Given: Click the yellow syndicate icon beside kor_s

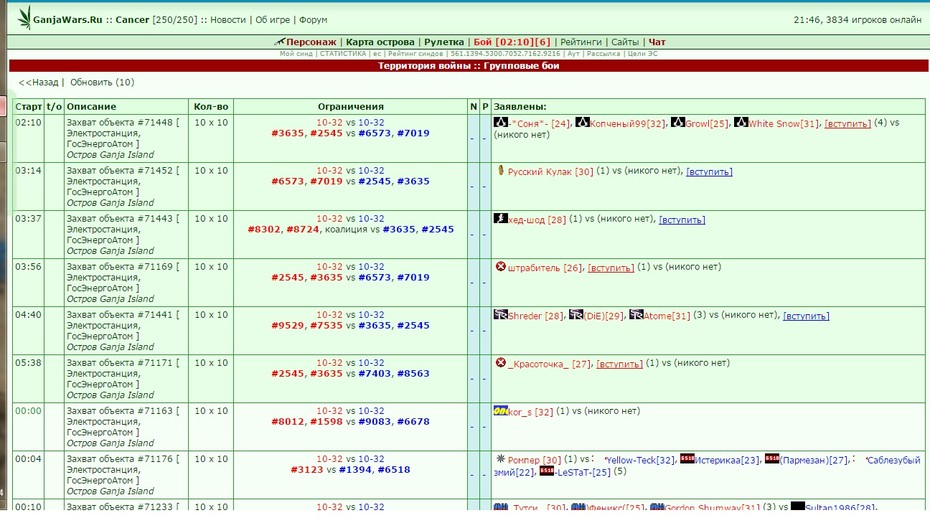Looking at the screenshot, I should point(501,410).
